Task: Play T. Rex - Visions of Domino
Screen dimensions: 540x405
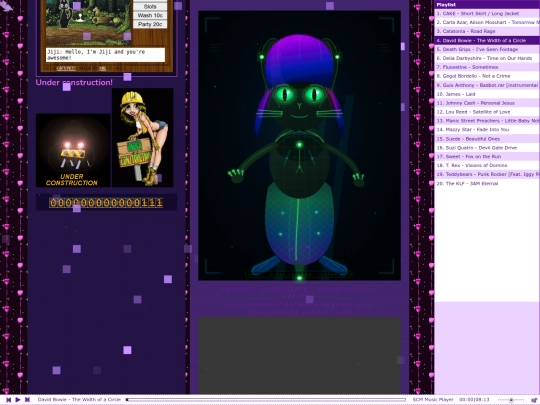Action: click(x=487, y=166)
